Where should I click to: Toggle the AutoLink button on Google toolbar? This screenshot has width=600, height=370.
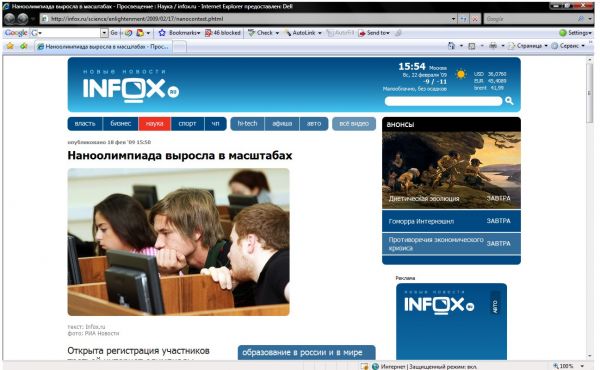pos(303,33)
